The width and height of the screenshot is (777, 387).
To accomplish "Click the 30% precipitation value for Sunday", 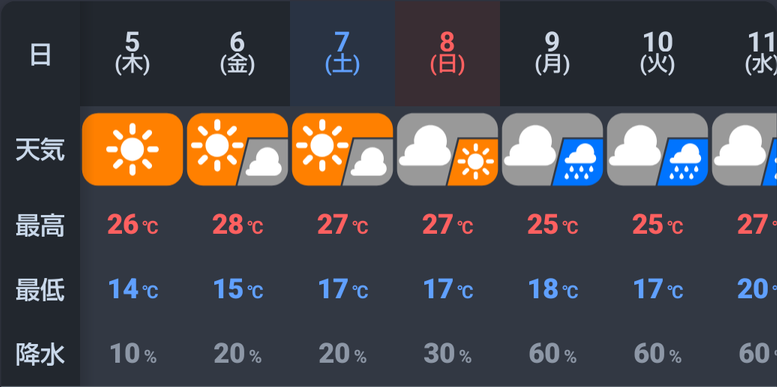I will 447,354.
